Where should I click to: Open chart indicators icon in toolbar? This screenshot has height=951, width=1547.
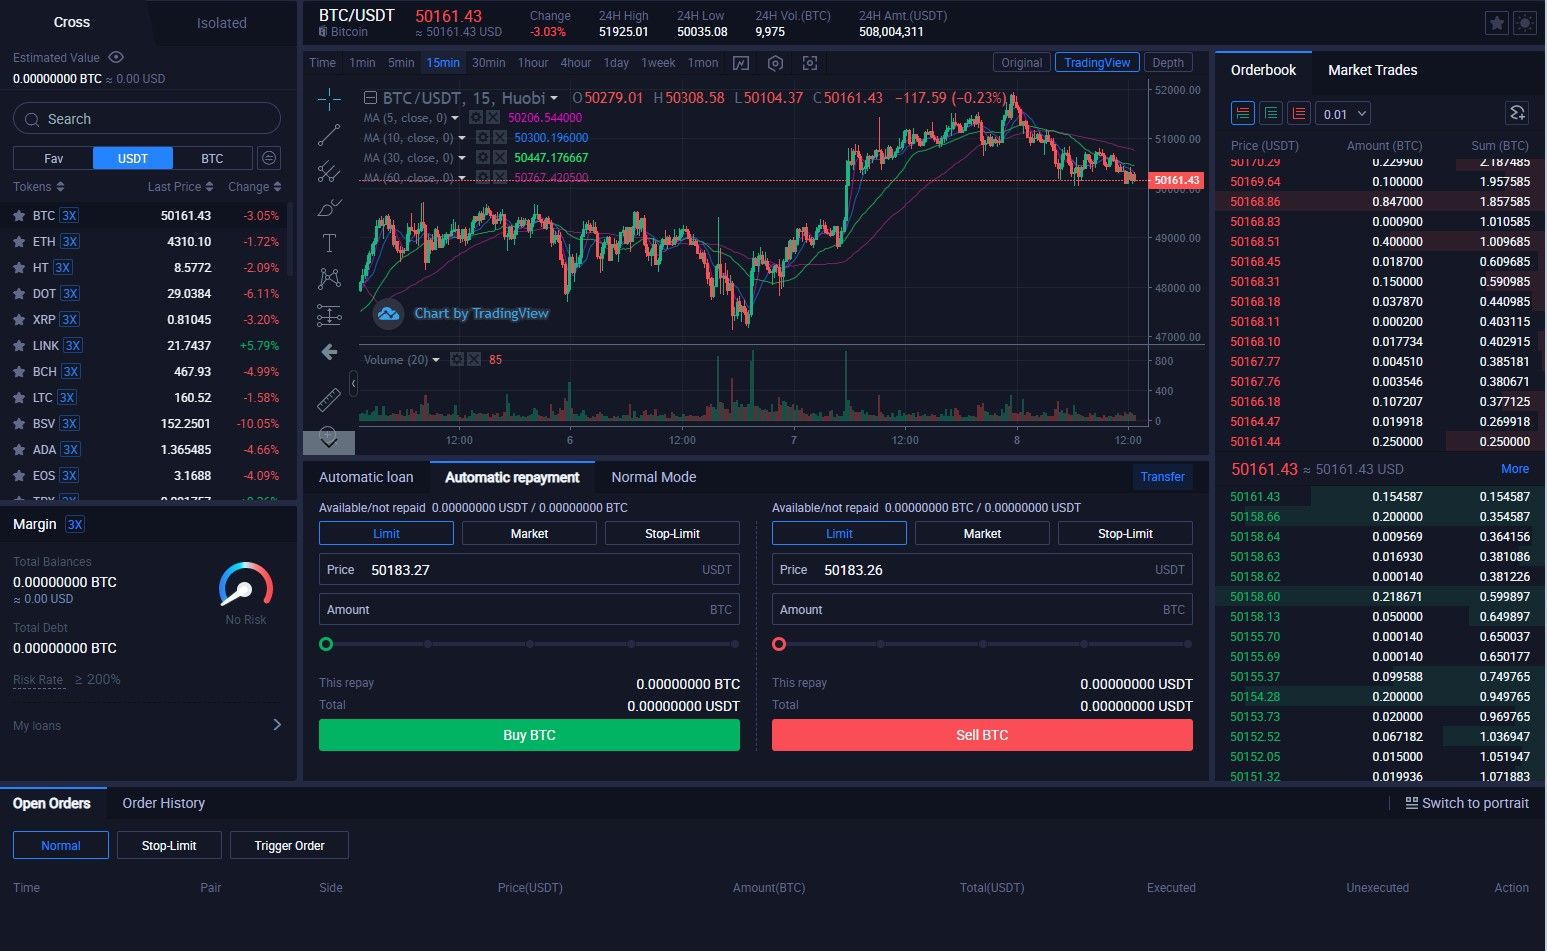coord(741,63)
